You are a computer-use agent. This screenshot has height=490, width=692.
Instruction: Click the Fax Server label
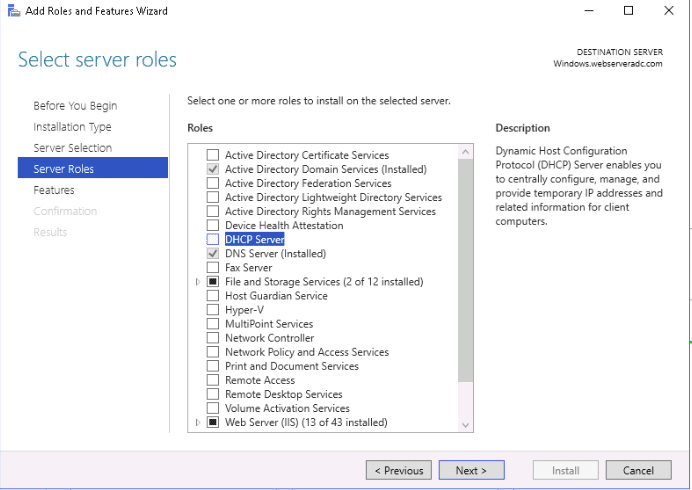coord(248,268)
